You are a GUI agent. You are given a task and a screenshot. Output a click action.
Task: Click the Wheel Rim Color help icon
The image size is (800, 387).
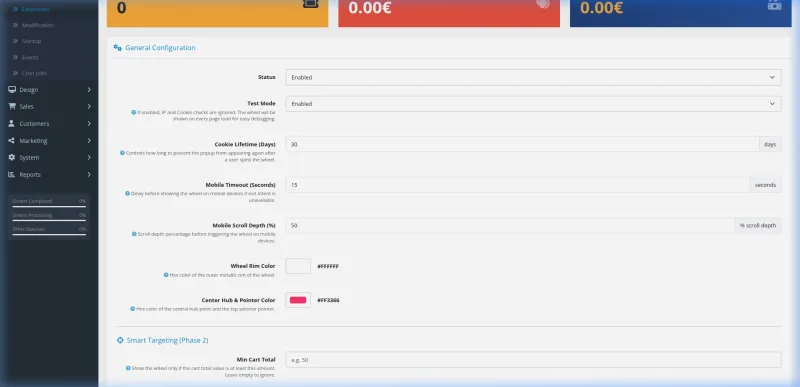[x=166, y=275]
